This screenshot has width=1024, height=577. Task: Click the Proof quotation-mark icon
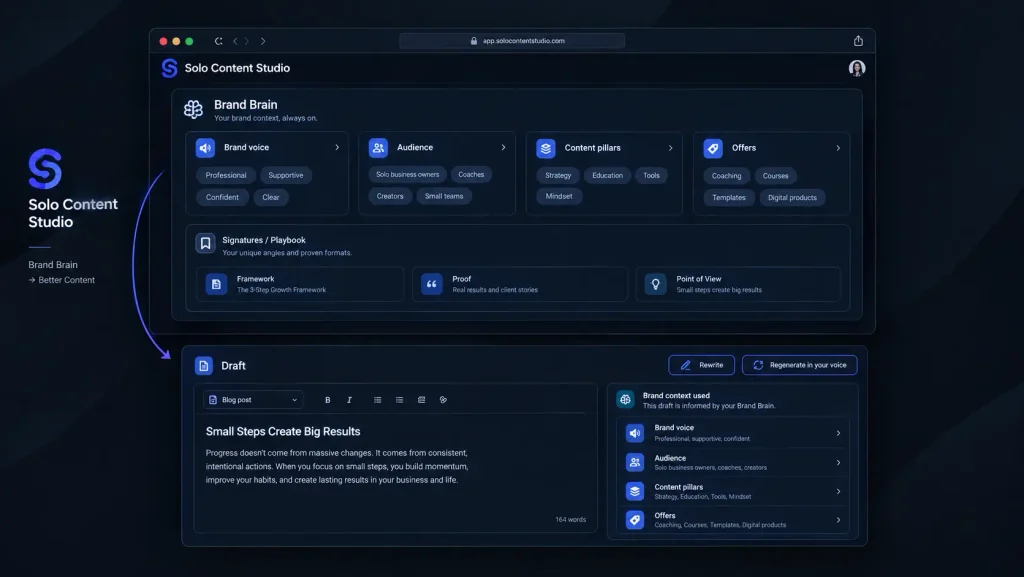pos(432,284)
